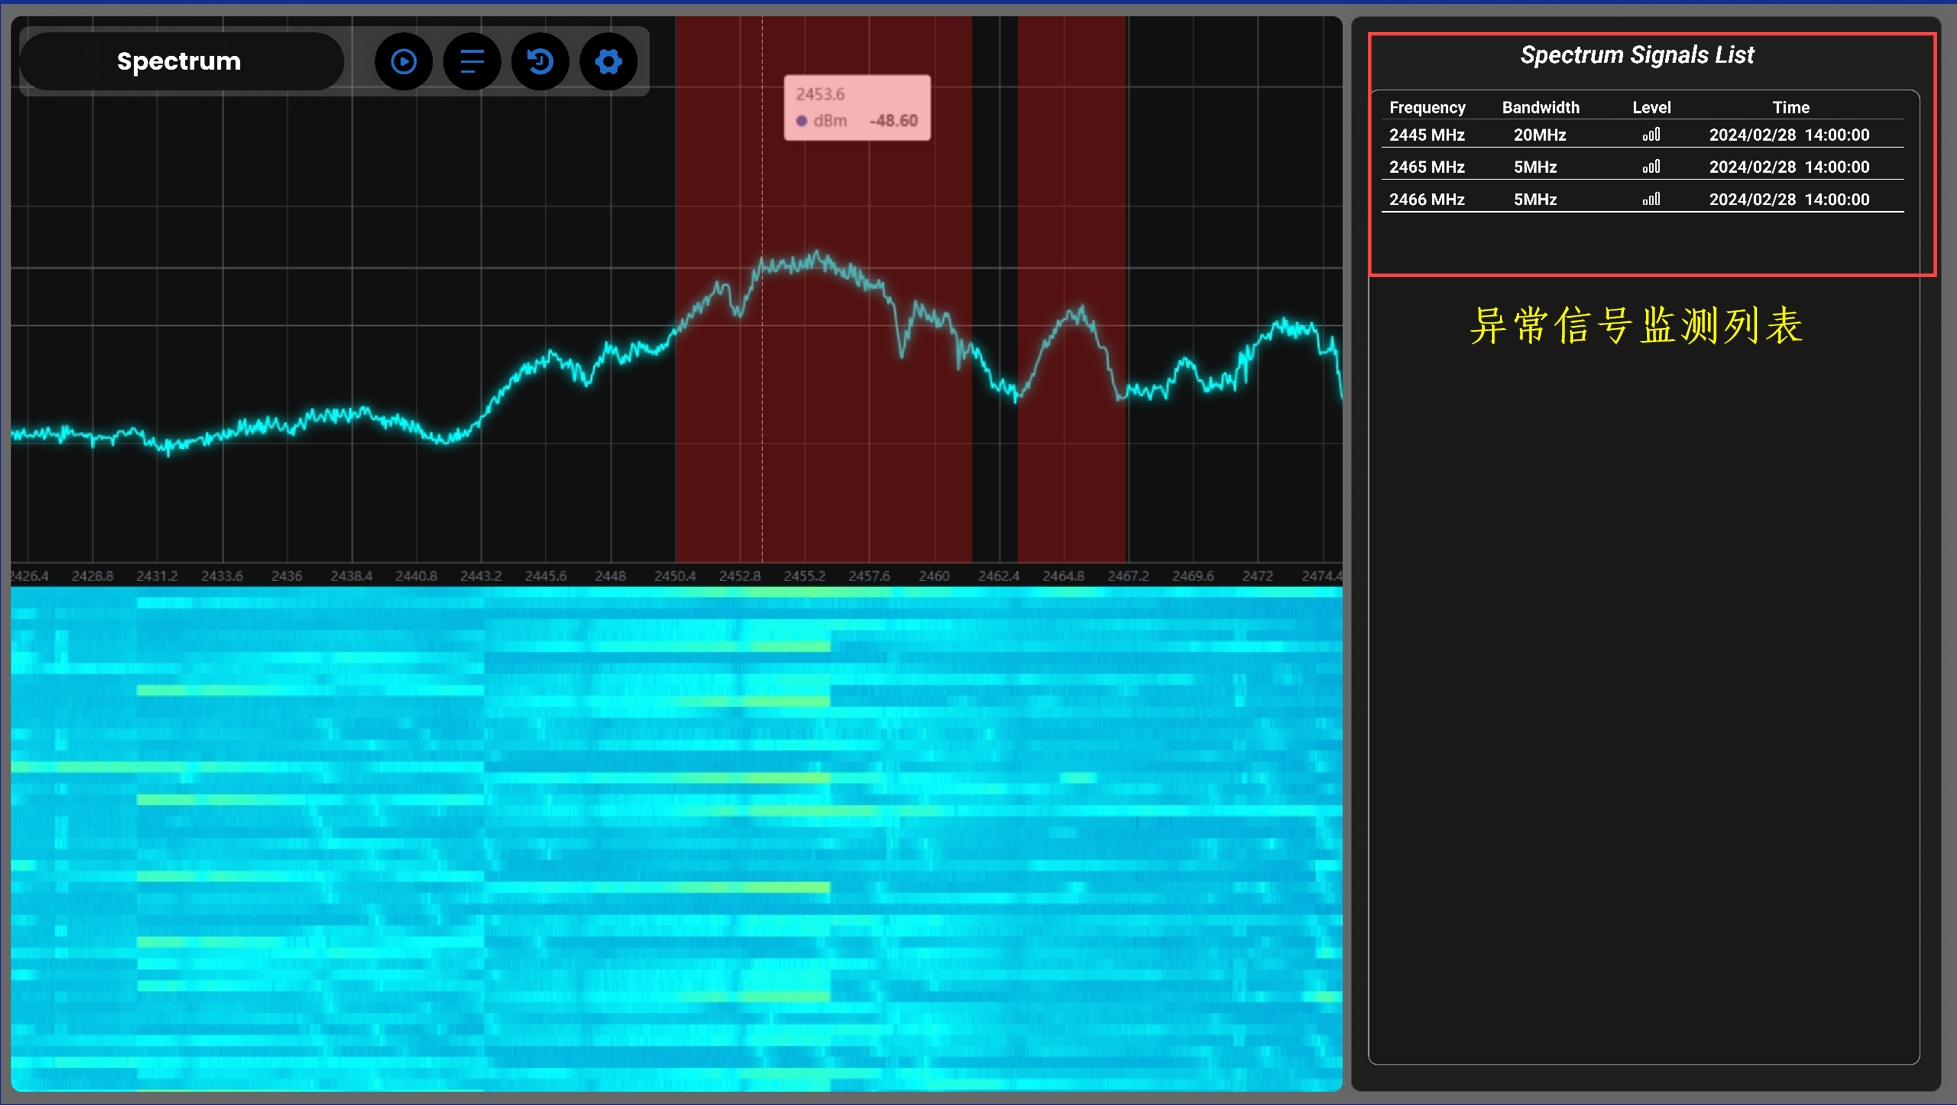This screenshot has height=1105, width=1957.
Task: Open the settings gear icon
Action: pyautogui.click(x=608, y=62)
